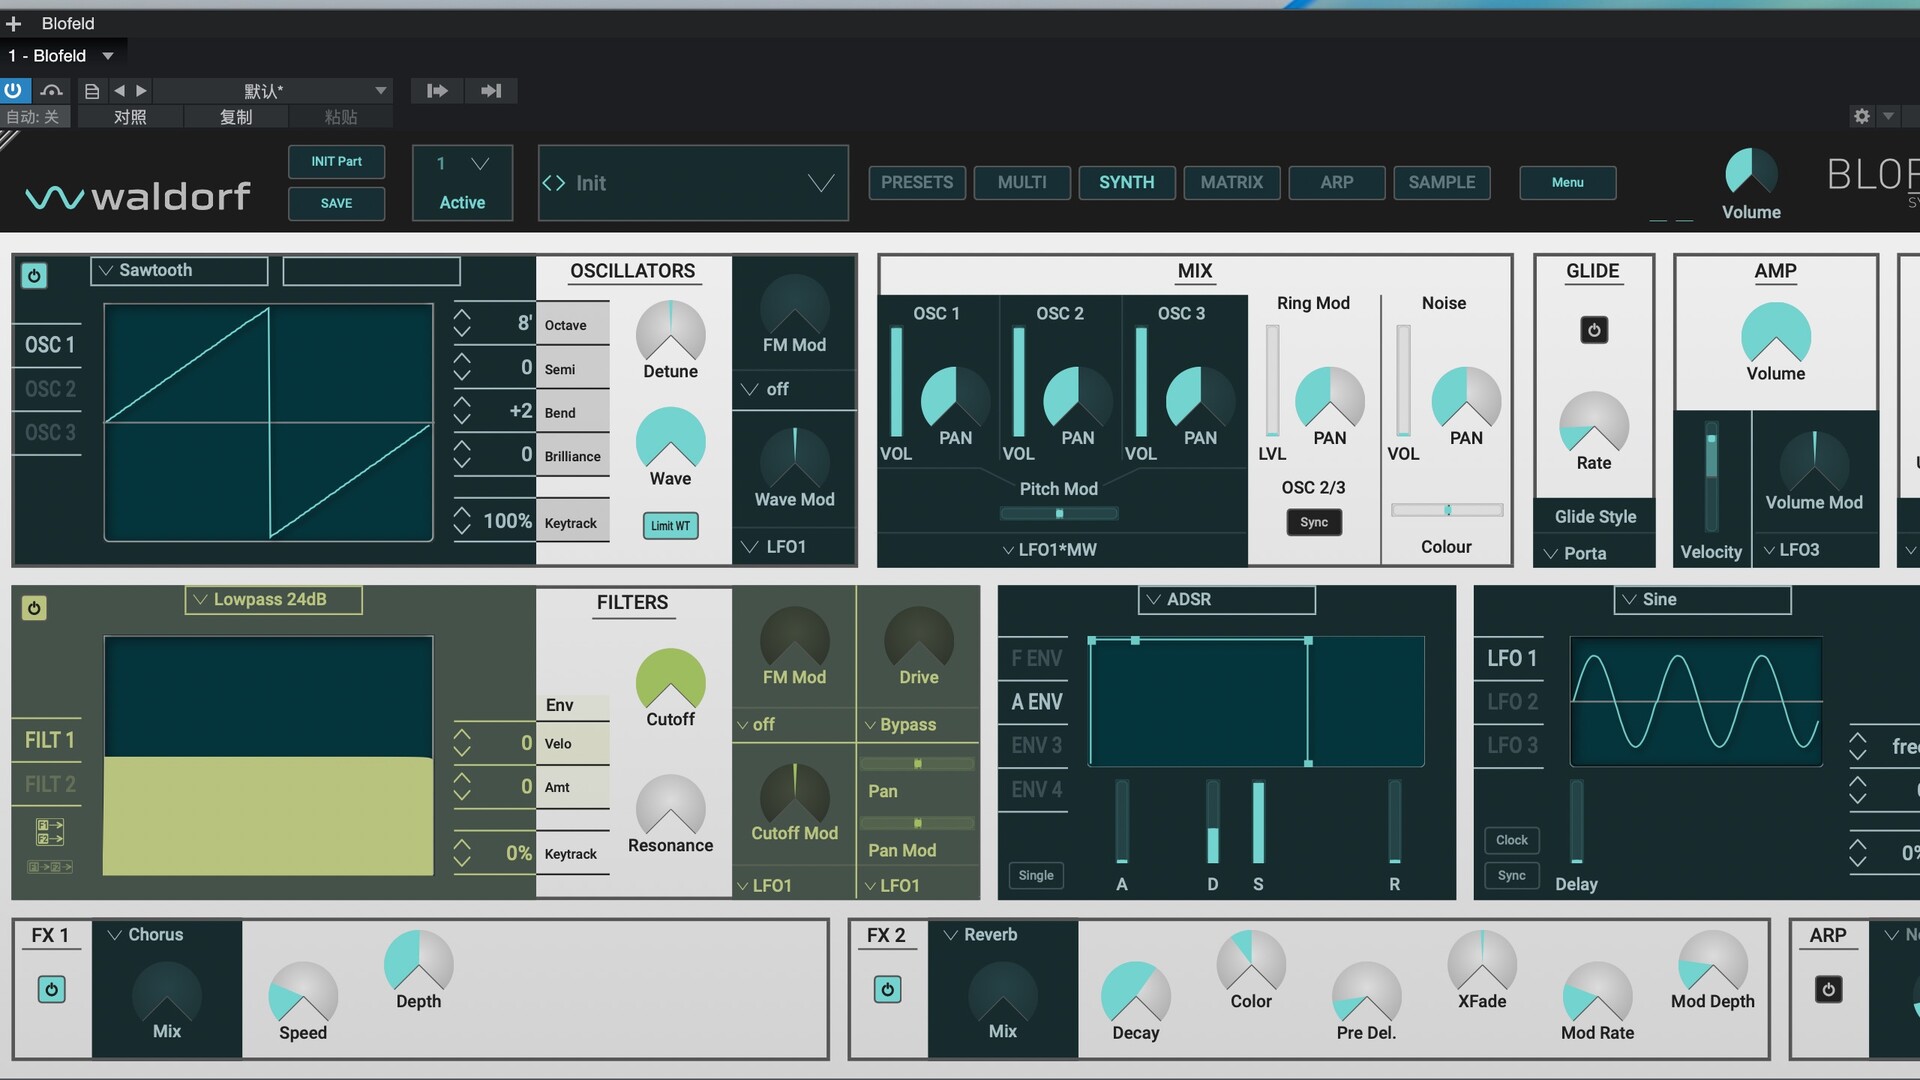The width and height of the screenshot is (1920, 1080).
Task: Toggle the FX 1 power switch
Action: tap(52, 990)
